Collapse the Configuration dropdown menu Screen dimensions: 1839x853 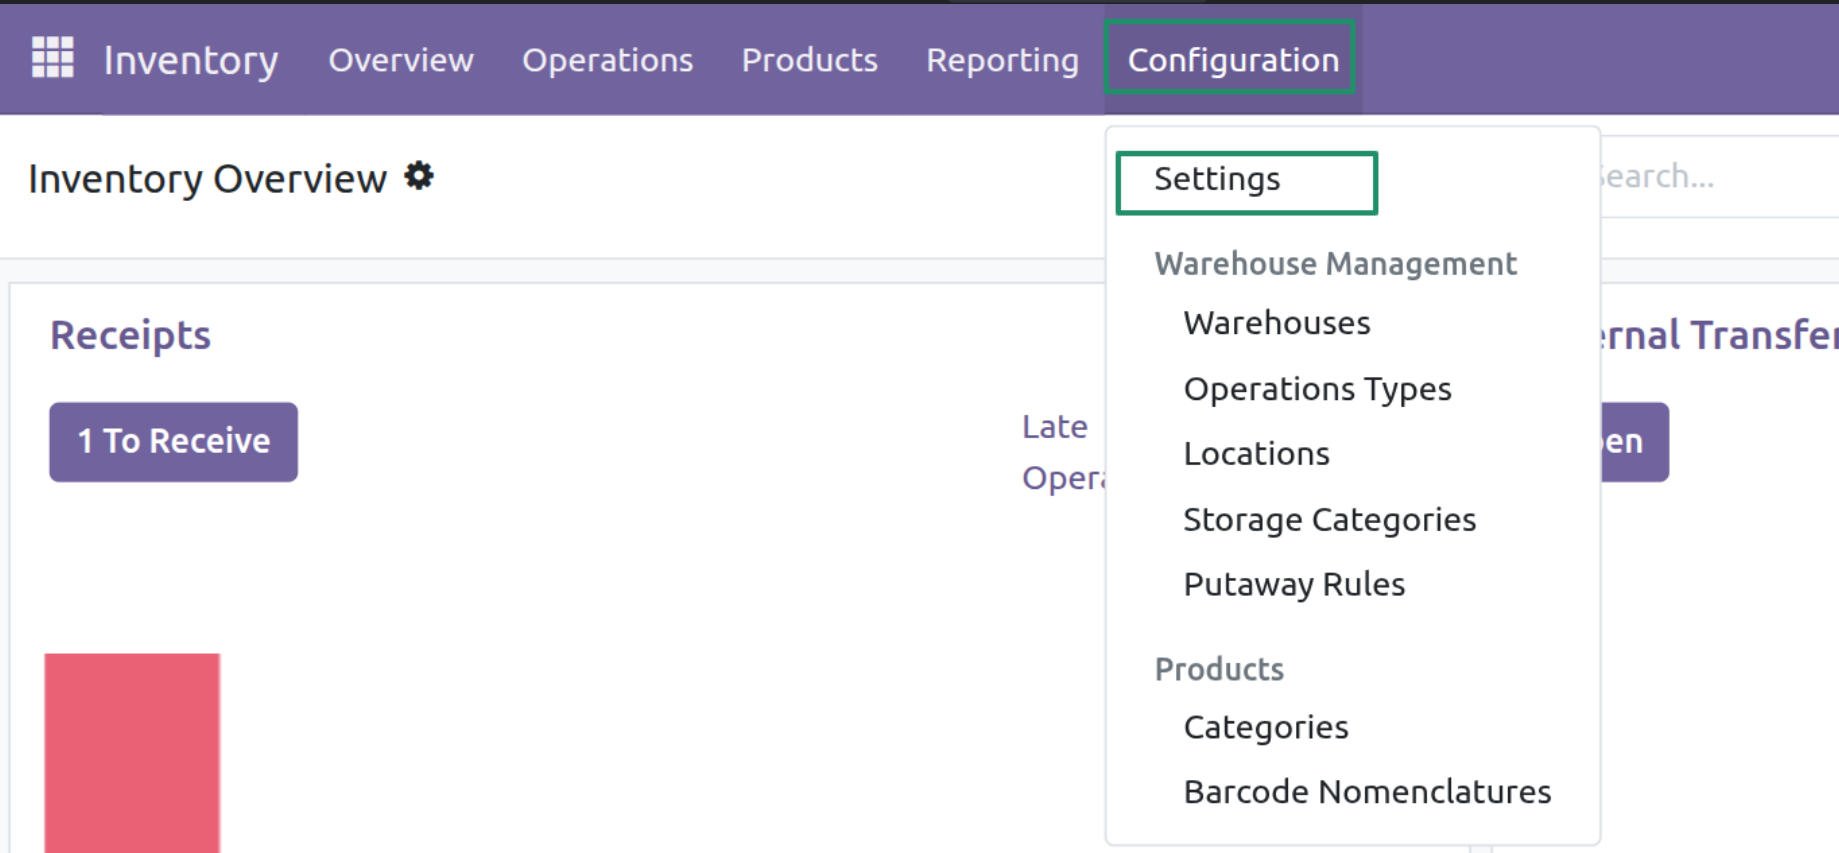(x=1232, y=58)
